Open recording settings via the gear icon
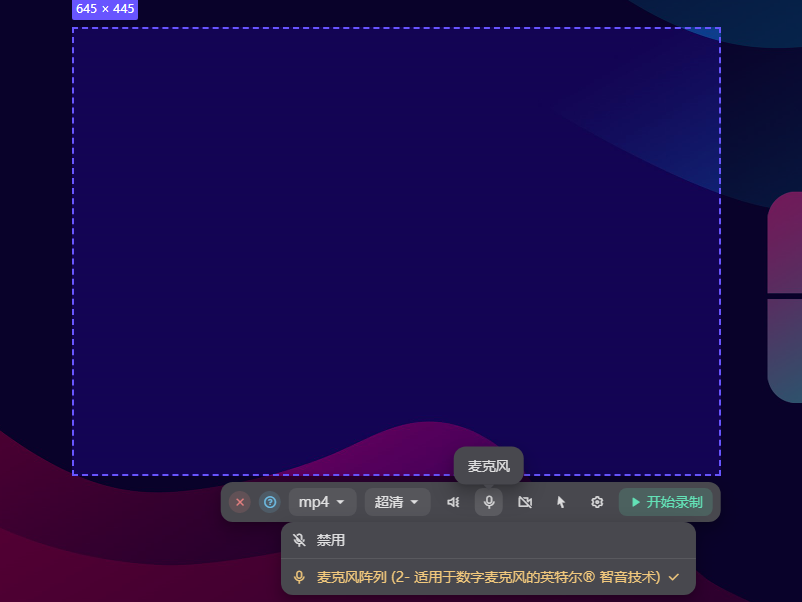The image size is (802, 602). [x=597, y=502]
